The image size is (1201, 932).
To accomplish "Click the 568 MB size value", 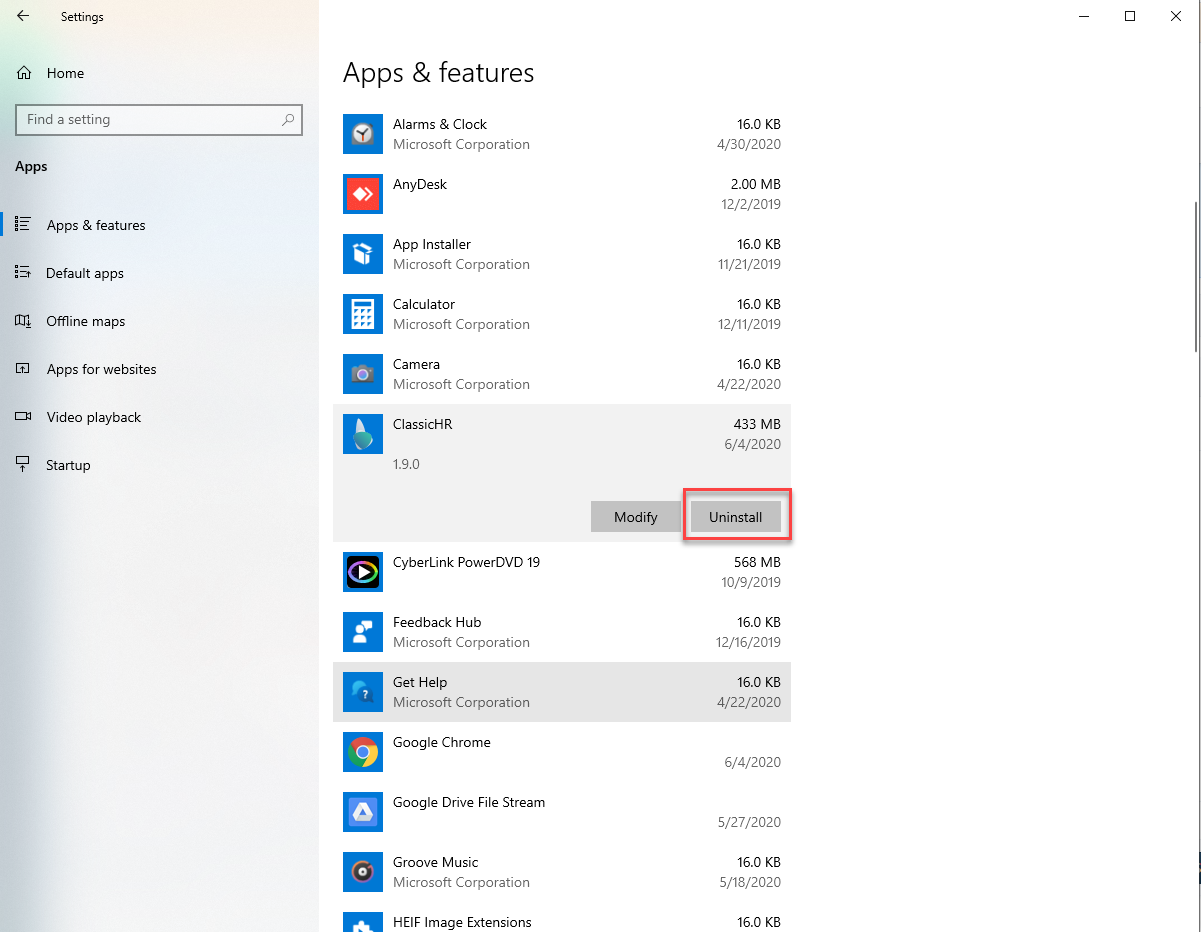I will click(757, 562).
